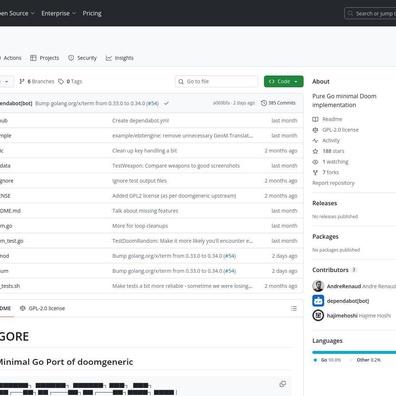Select the Other 0.2% language entry
396x396 pixels.
point(365,360)
